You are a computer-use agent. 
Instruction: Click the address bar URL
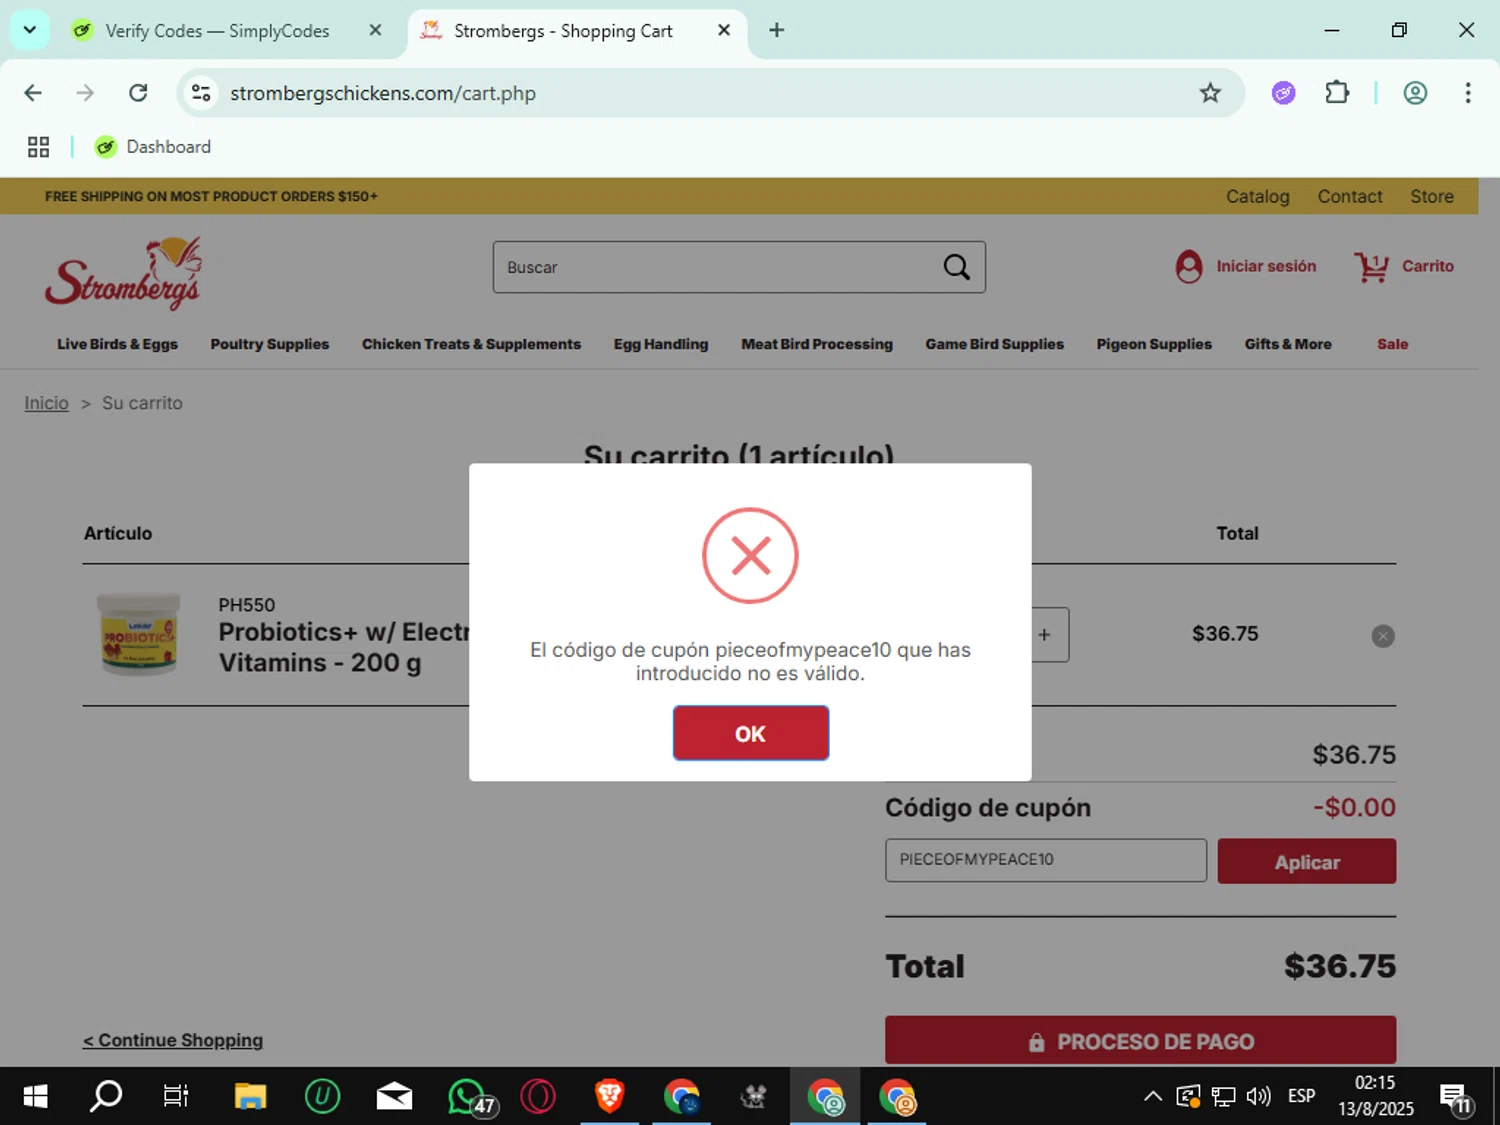click(x=383, y=93)
